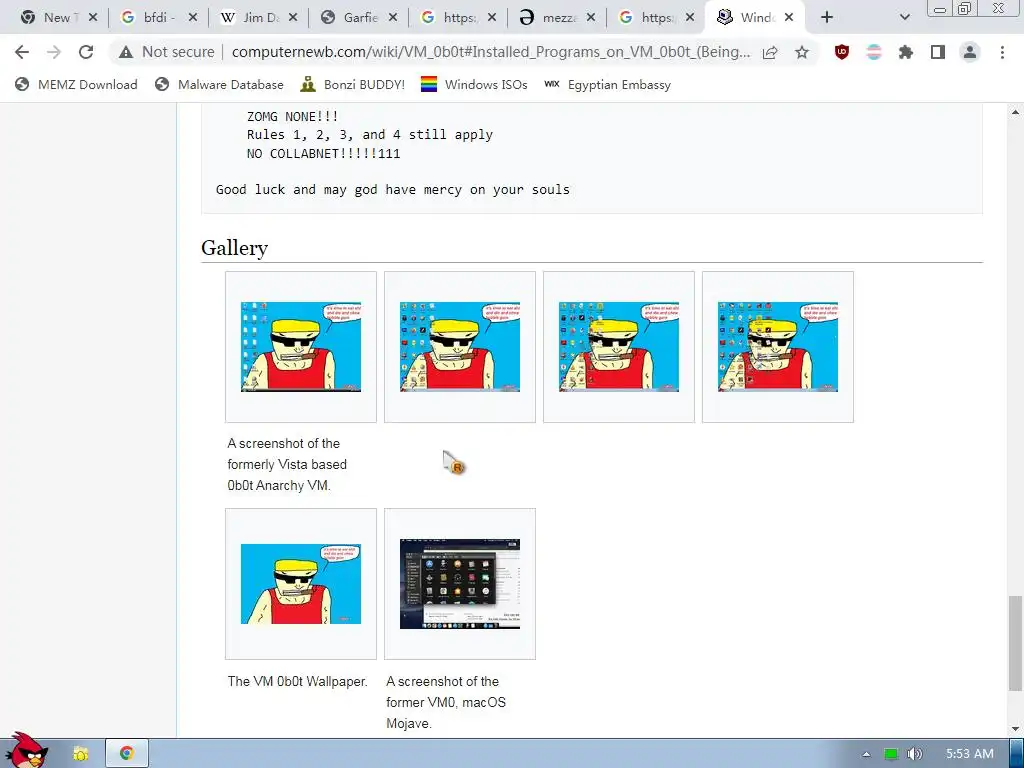The width and height of the screenshot is (1024, 768).
Task: Open the volume speaker tray icon
Action: (x=915, y=754)
